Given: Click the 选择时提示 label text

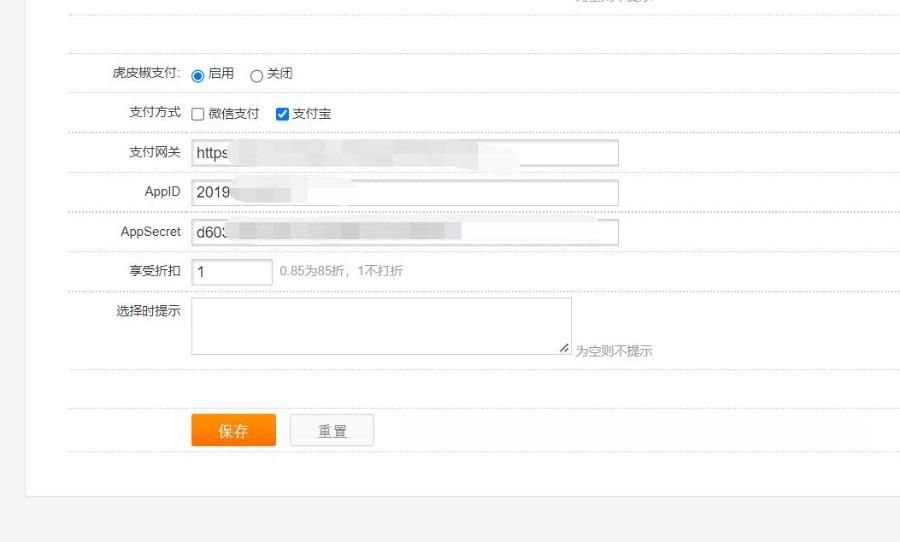Looking at the screenshot, I should tap(149, 311).
